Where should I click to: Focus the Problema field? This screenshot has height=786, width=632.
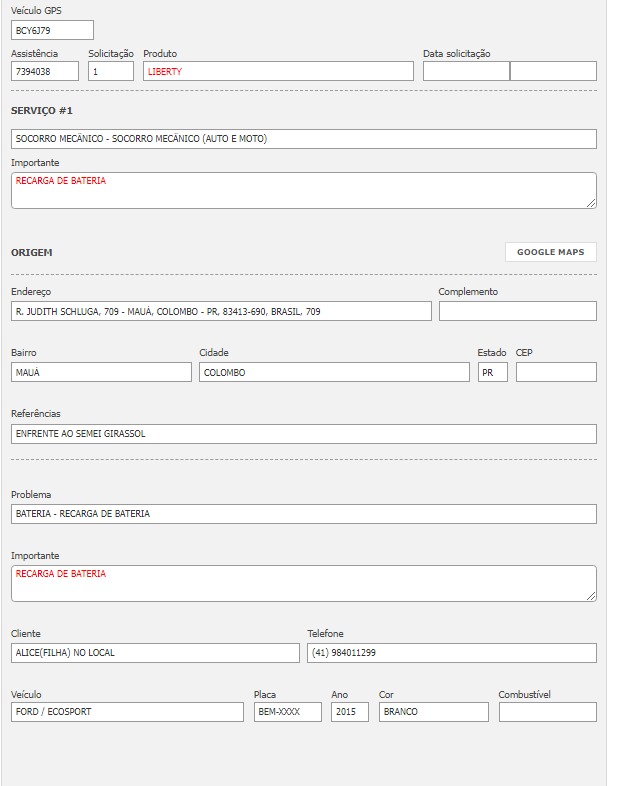tap(303, 514)
